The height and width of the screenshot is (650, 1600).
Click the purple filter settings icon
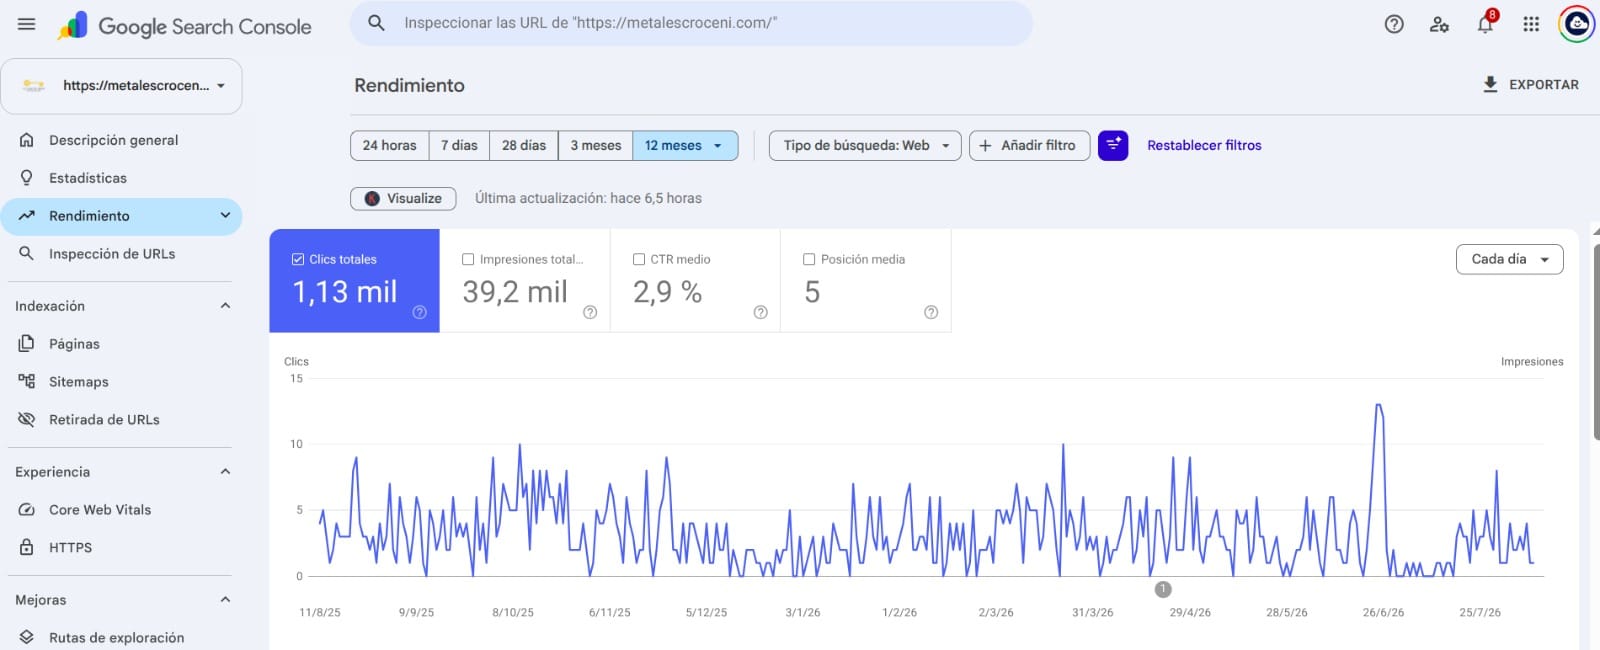pos(1113,145)
